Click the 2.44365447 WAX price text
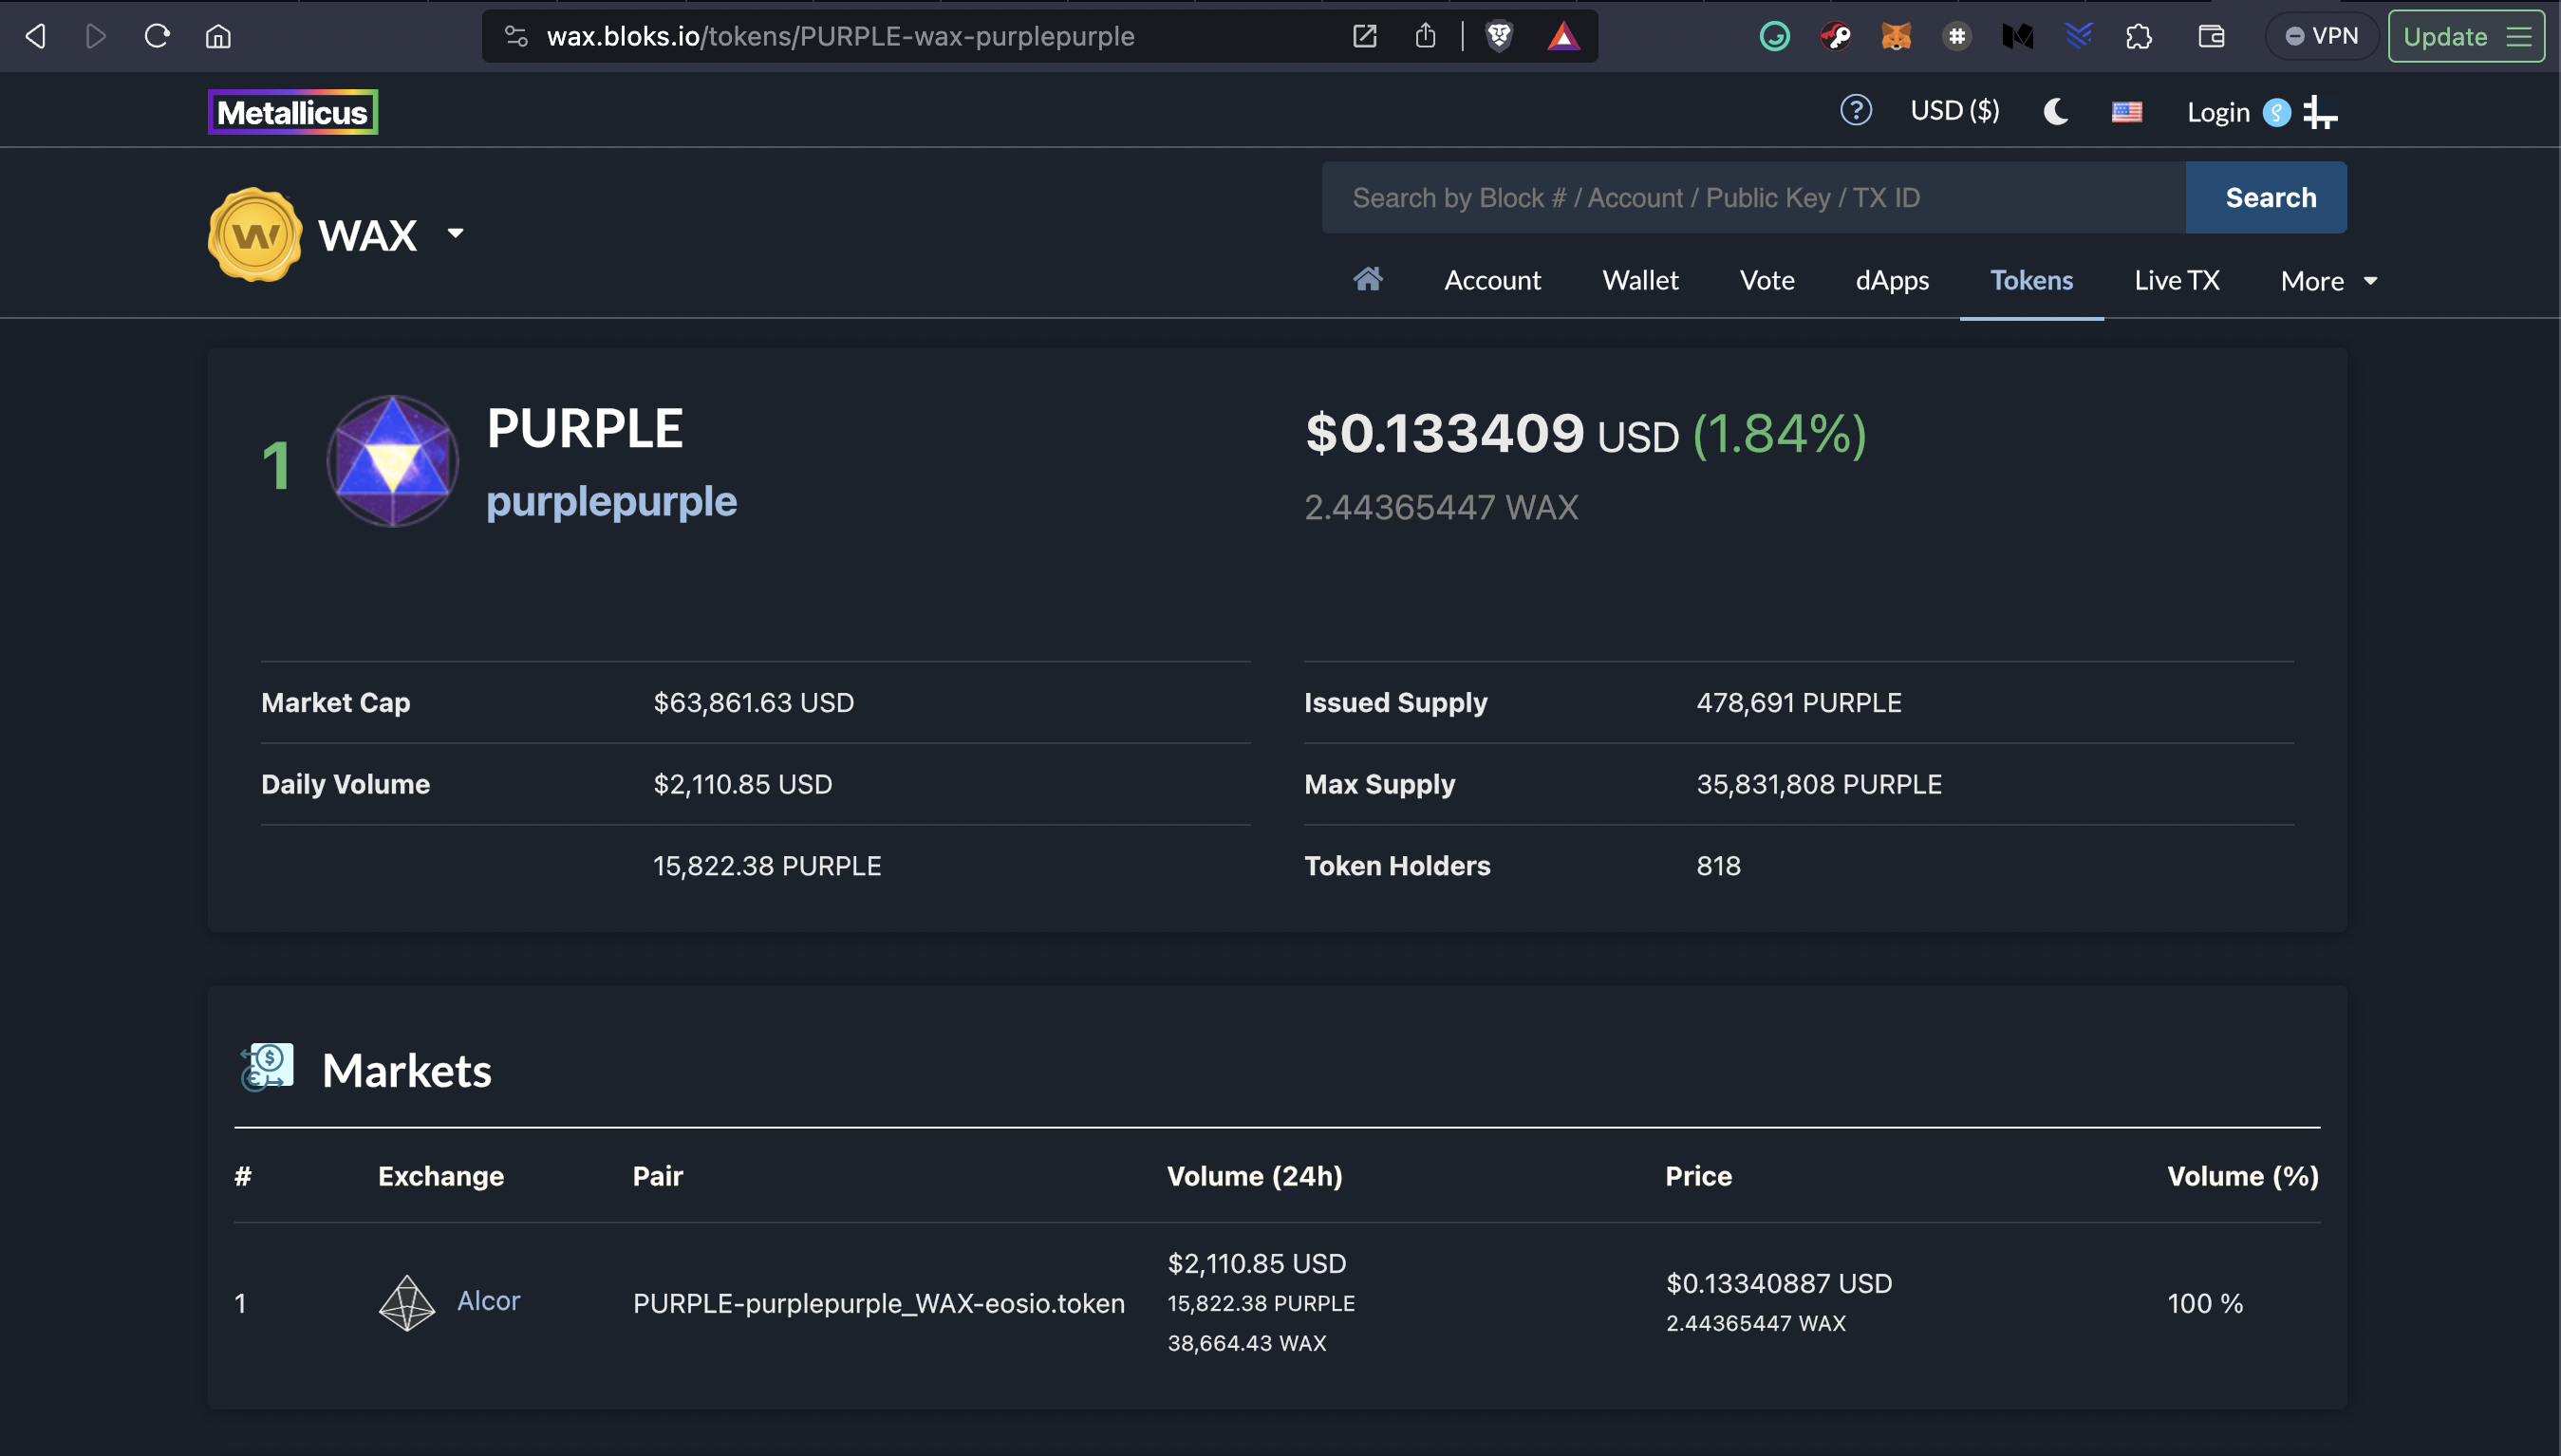Viewport: 2561px width, 1456px height. coord(1441,508)
